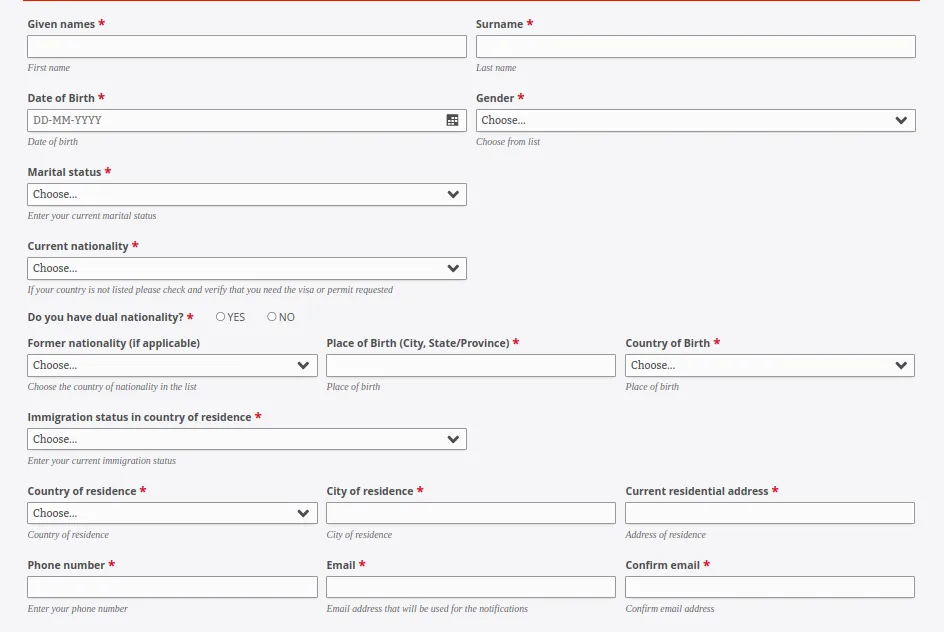Open the Immigration status dropdown
Screen dimensions: 944x632
coord(246,439)
